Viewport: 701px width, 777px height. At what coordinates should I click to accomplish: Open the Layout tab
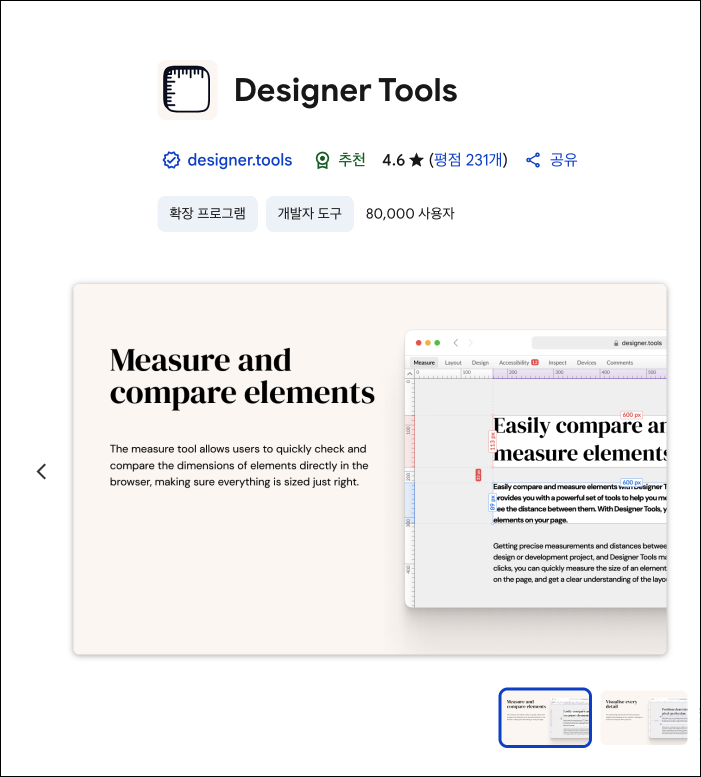[453, 362]
